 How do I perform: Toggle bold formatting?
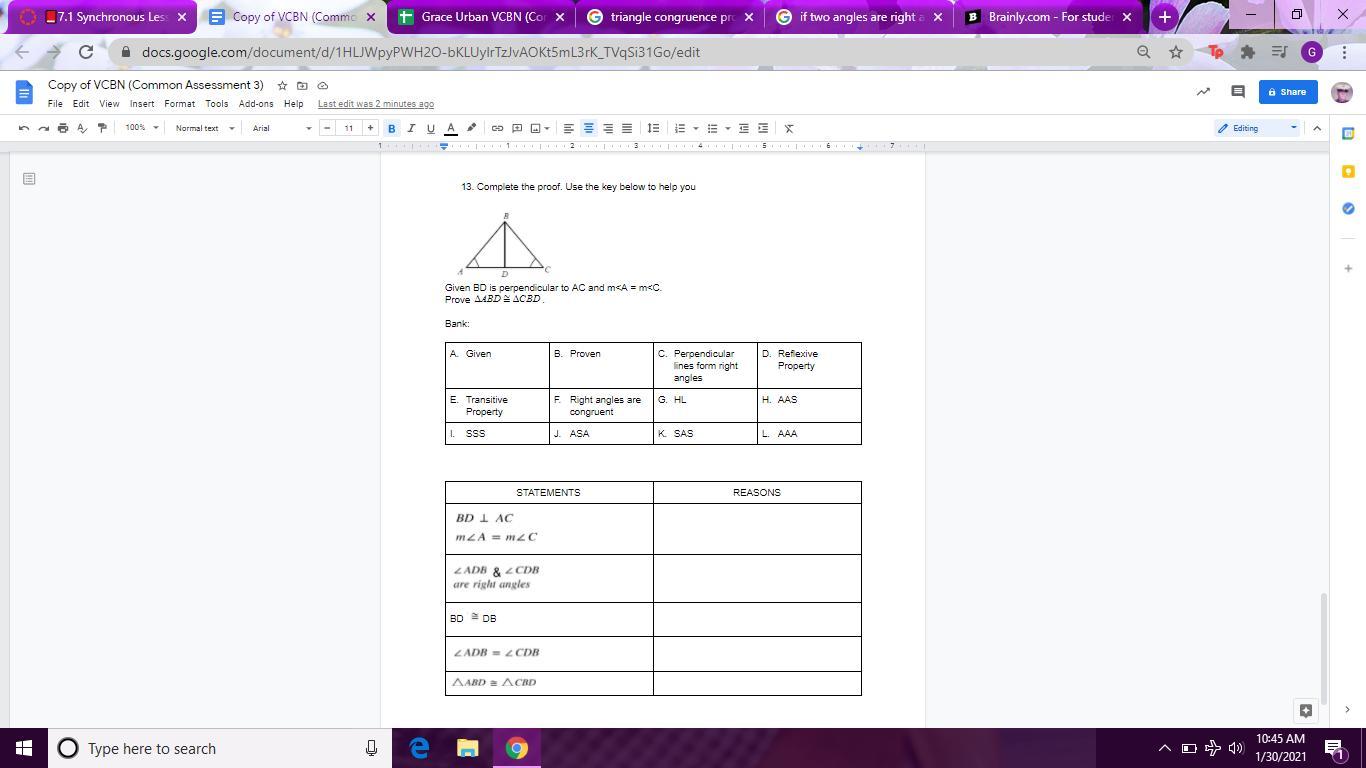tap(392, 128)
